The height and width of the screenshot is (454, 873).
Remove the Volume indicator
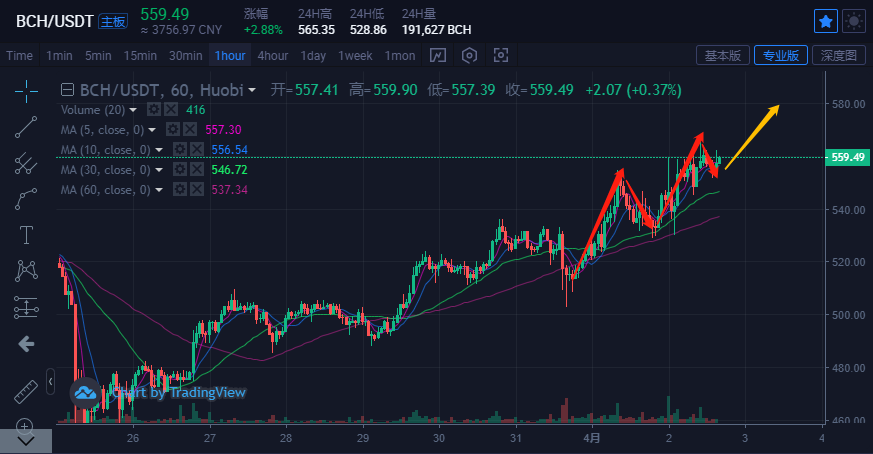171,109
